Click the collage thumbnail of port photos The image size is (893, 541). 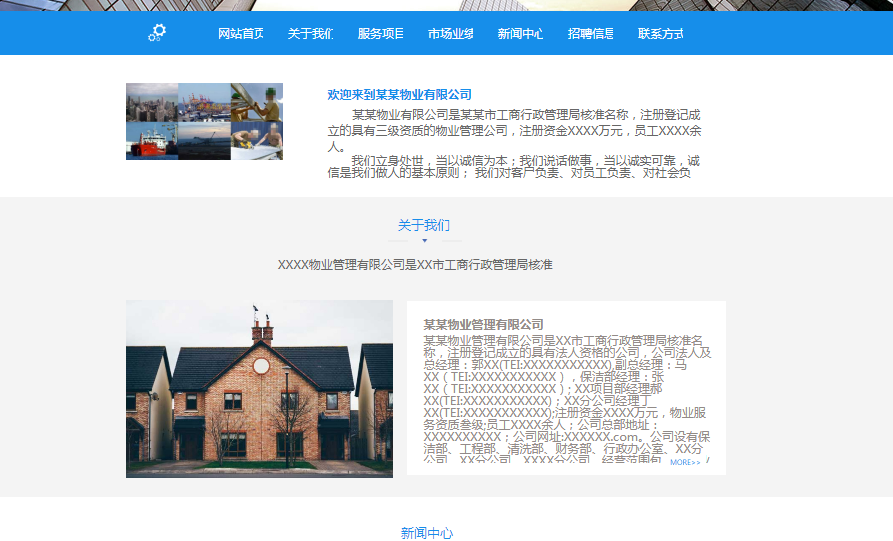(204, 121)
